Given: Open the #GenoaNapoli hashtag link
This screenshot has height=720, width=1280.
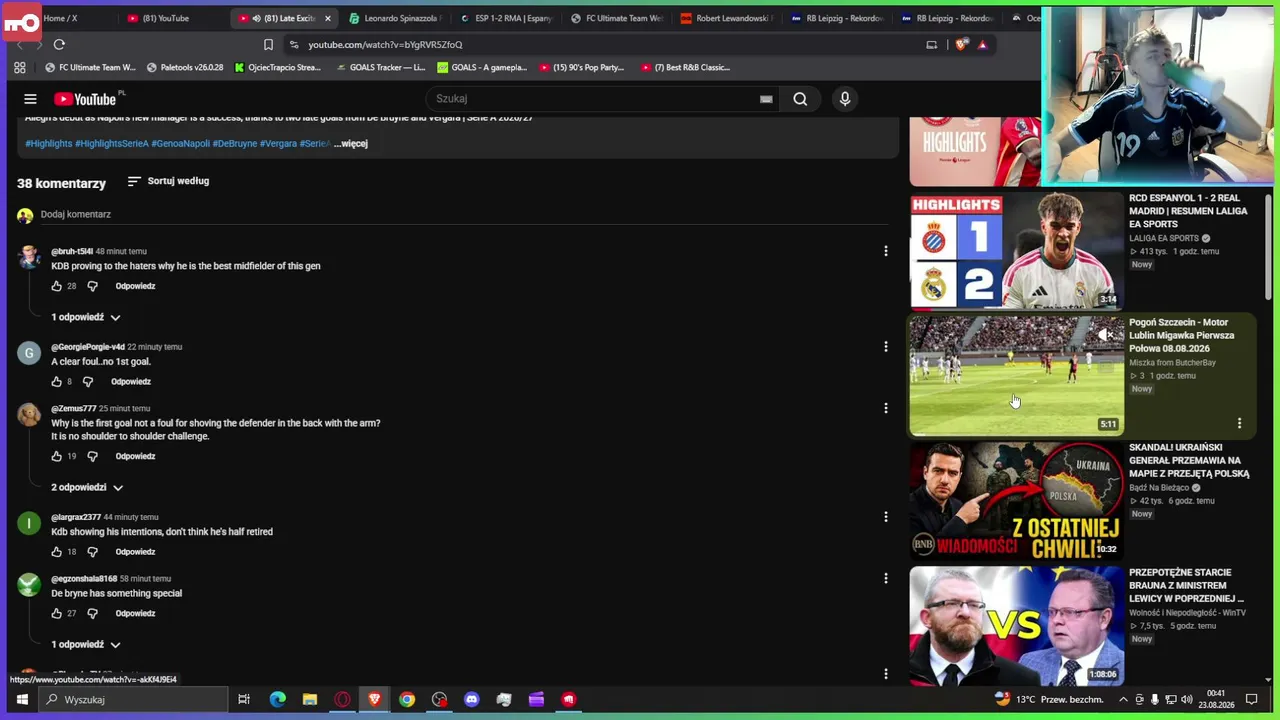Looking at the screenshot, I should point(181,144).
